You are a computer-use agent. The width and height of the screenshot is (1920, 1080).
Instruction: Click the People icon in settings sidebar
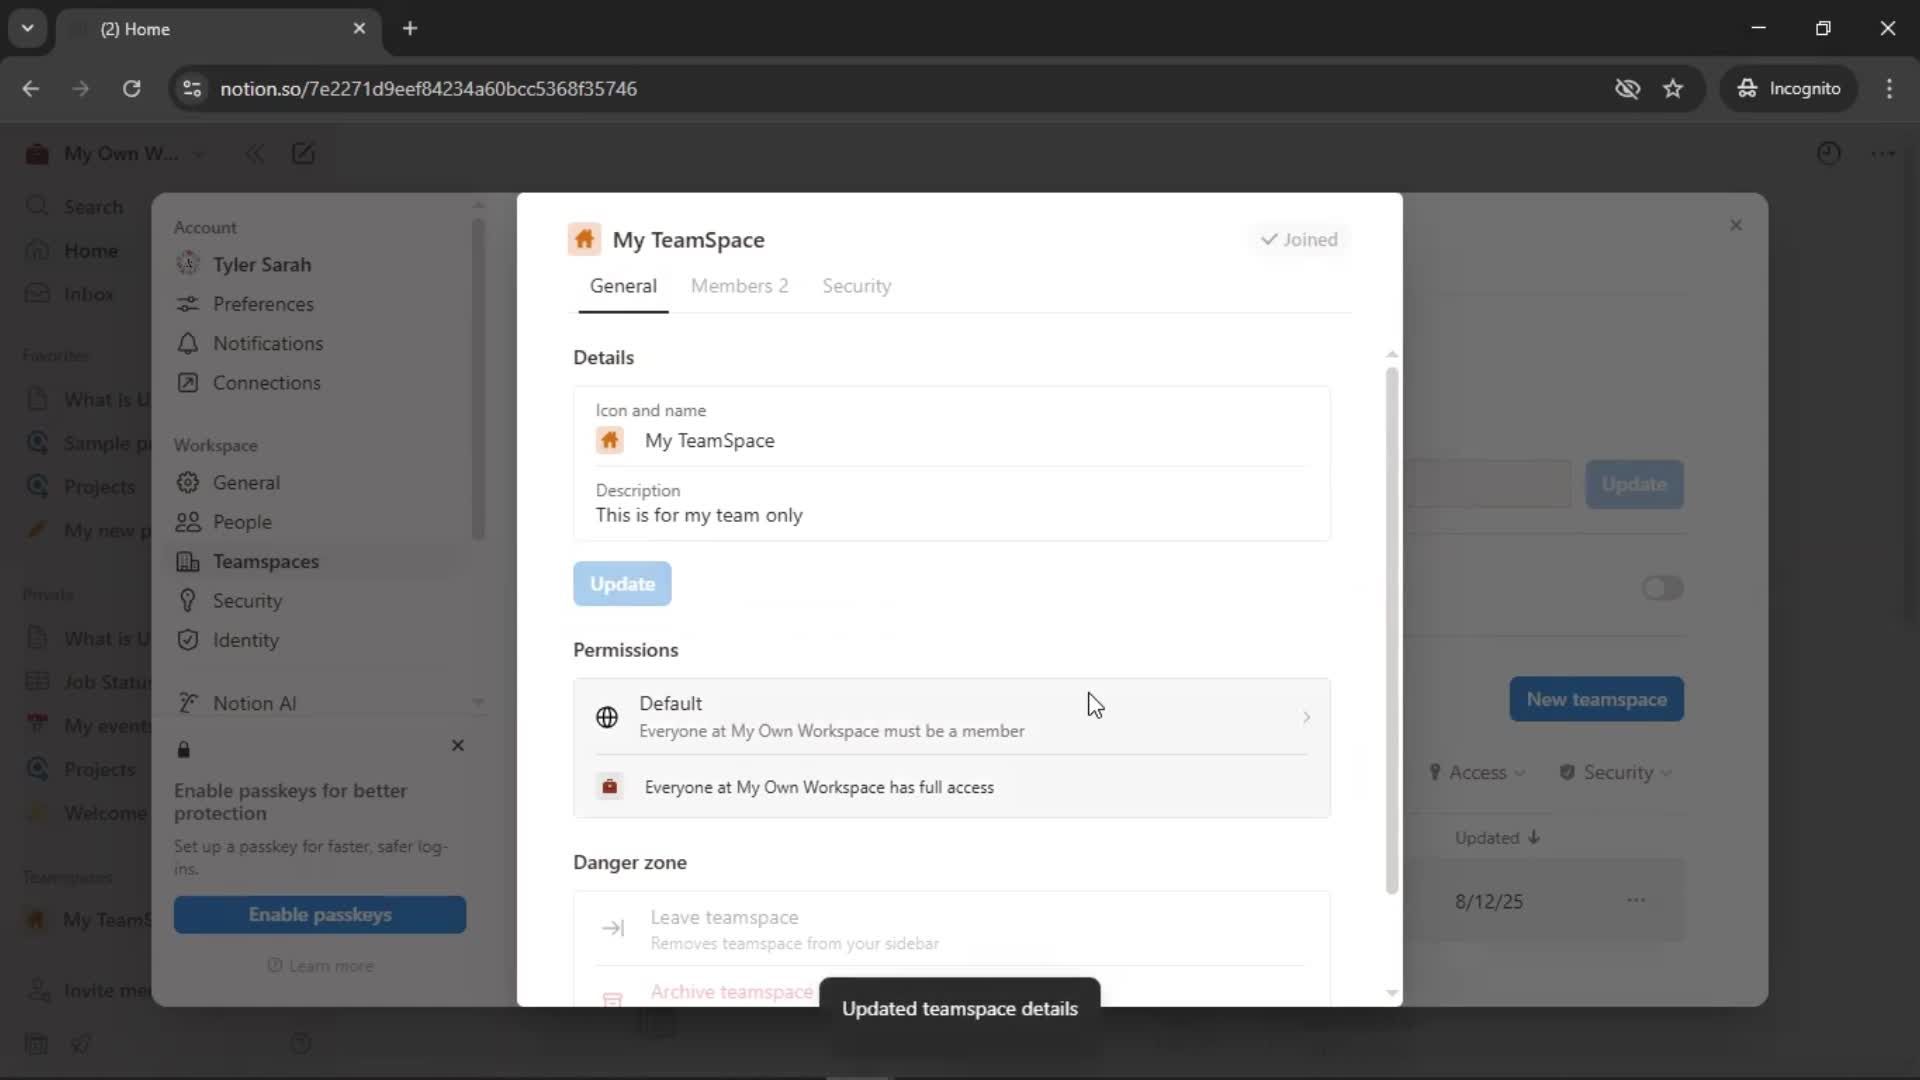(187, 522)
